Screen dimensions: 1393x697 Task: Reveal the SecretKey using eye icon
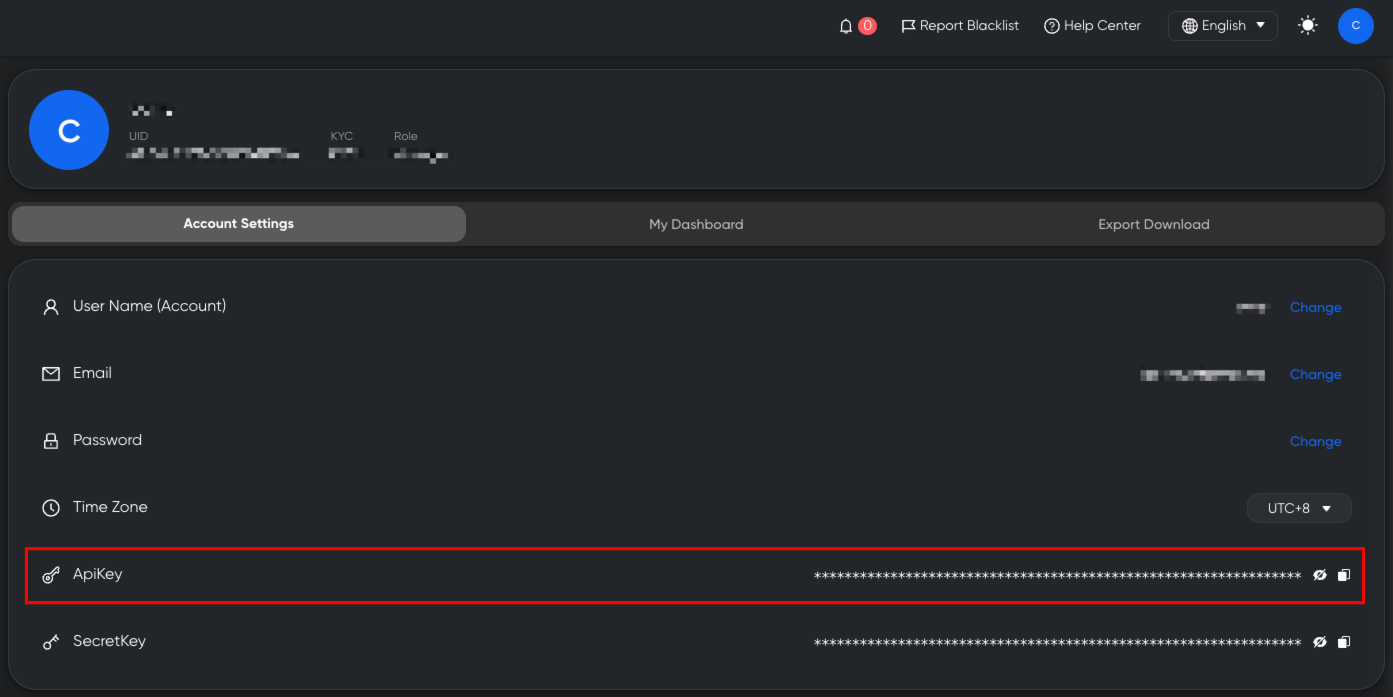pyautogui.click(x=1319, y=642)
